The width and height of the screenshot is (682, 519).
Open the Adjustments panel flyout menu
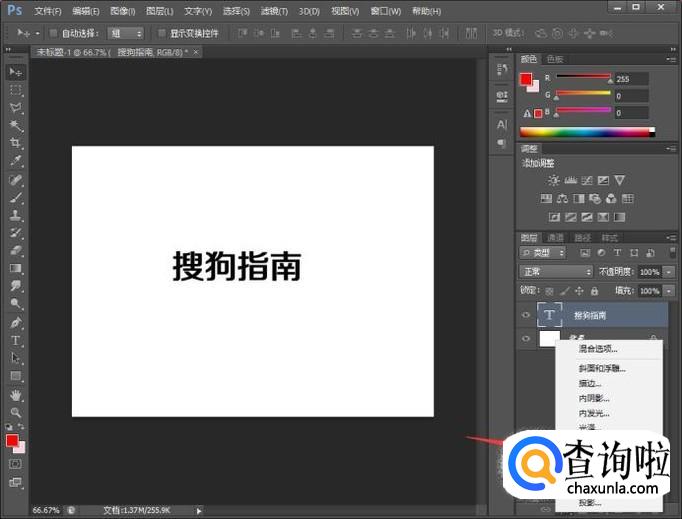tap(671, 149)
